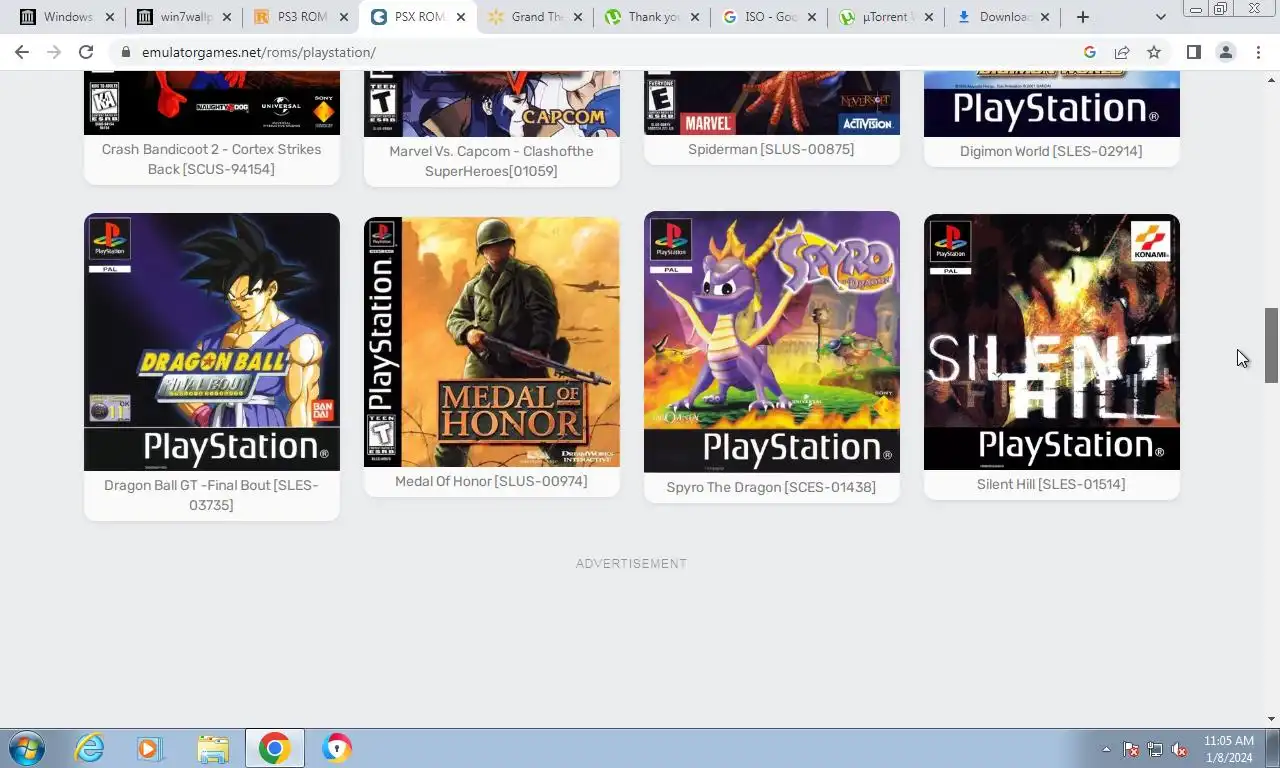Image resolution: width=1280 pixels, height=768 pixels.
Task: View site information lock icon
Action: 125,52
